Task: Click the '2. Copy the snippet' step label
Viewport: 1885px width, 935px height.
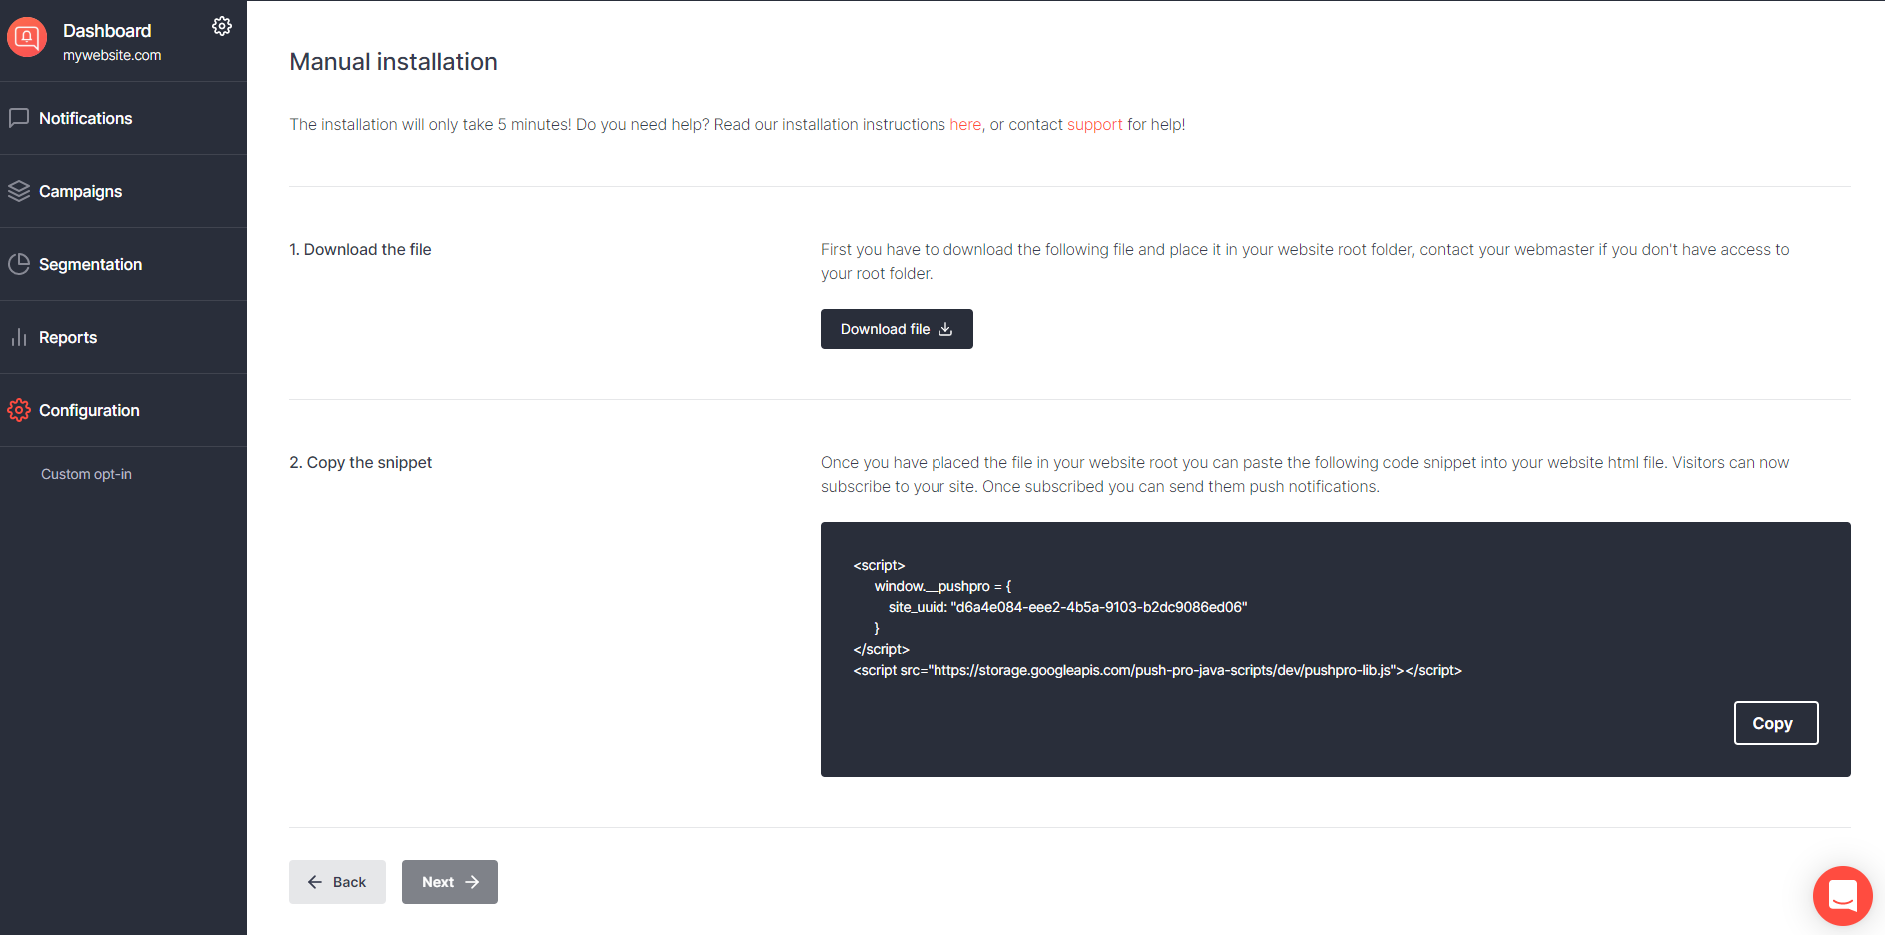Action: pos(360,462)
